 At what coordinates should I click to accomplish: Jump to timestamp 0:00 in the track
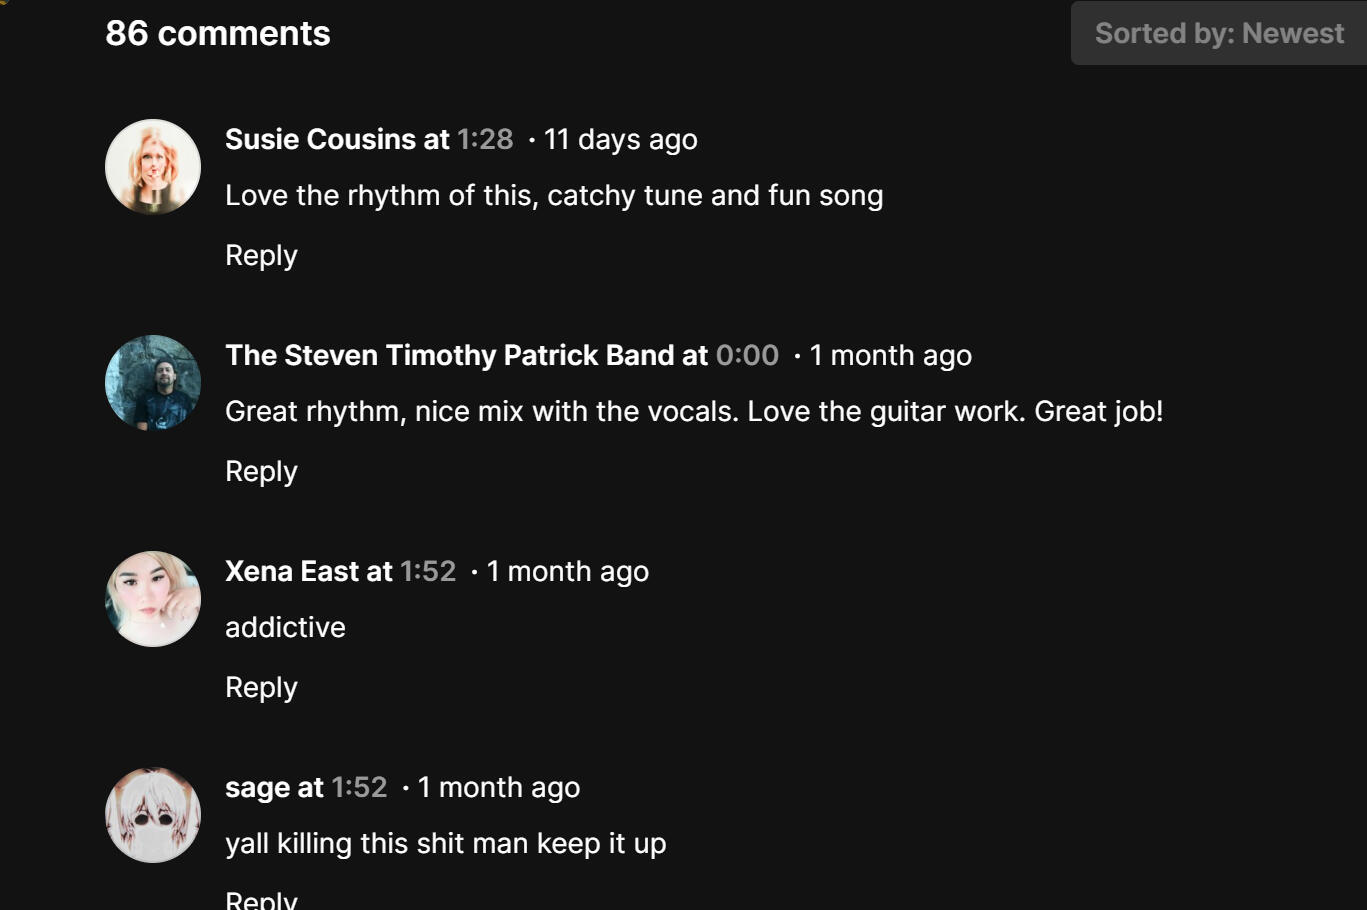click(x=747, y=355)
